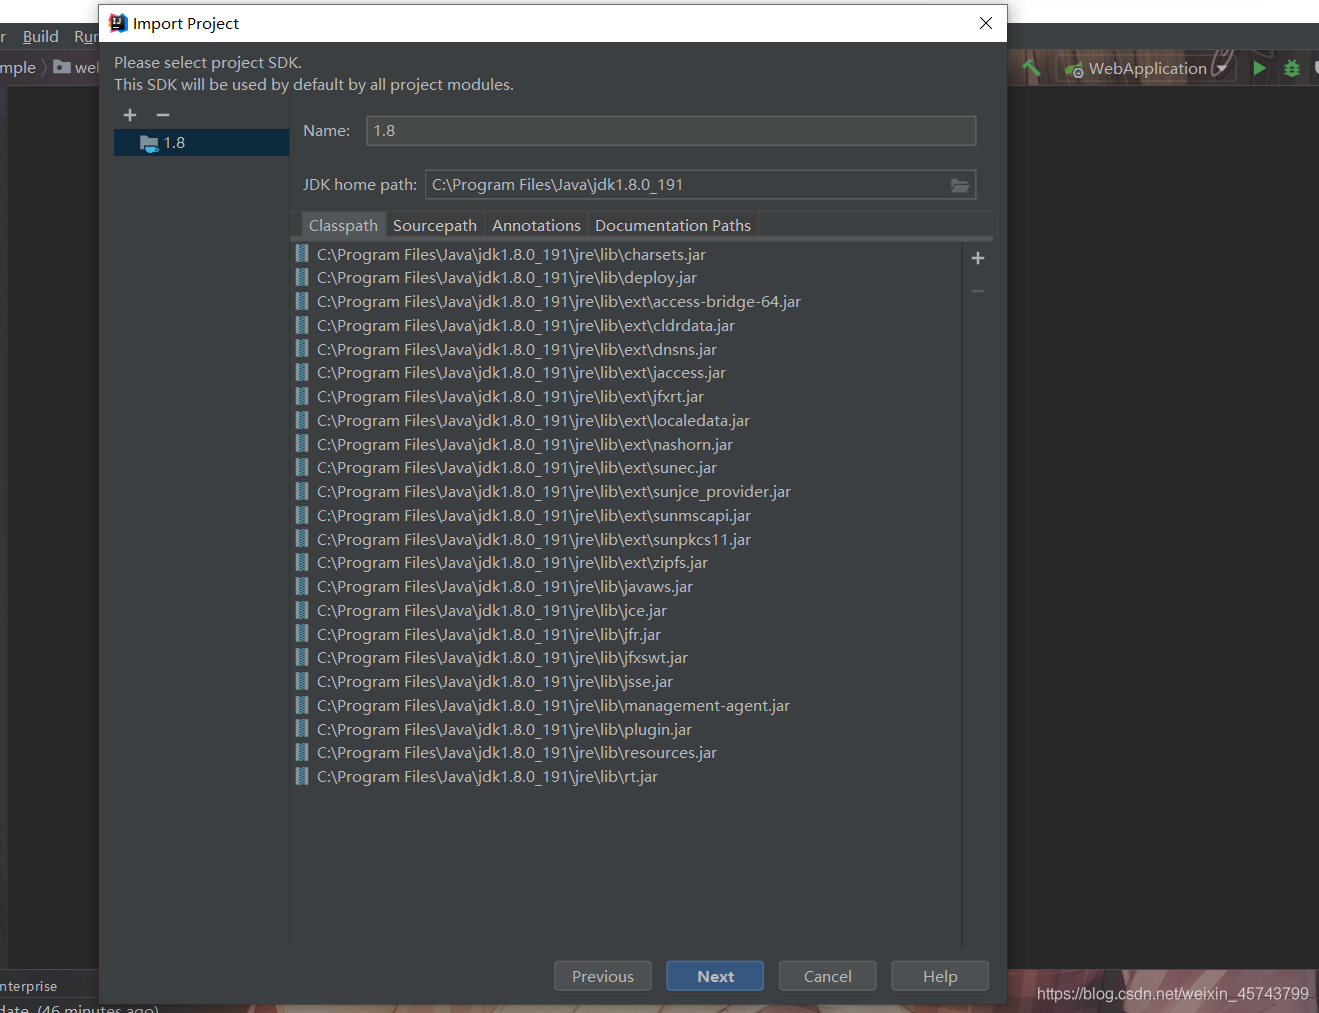Click the jar icon beside zipfs.jar
Image resolution: width=1319 pixels, height=1013 pixels.
click(x=302, y=562)
